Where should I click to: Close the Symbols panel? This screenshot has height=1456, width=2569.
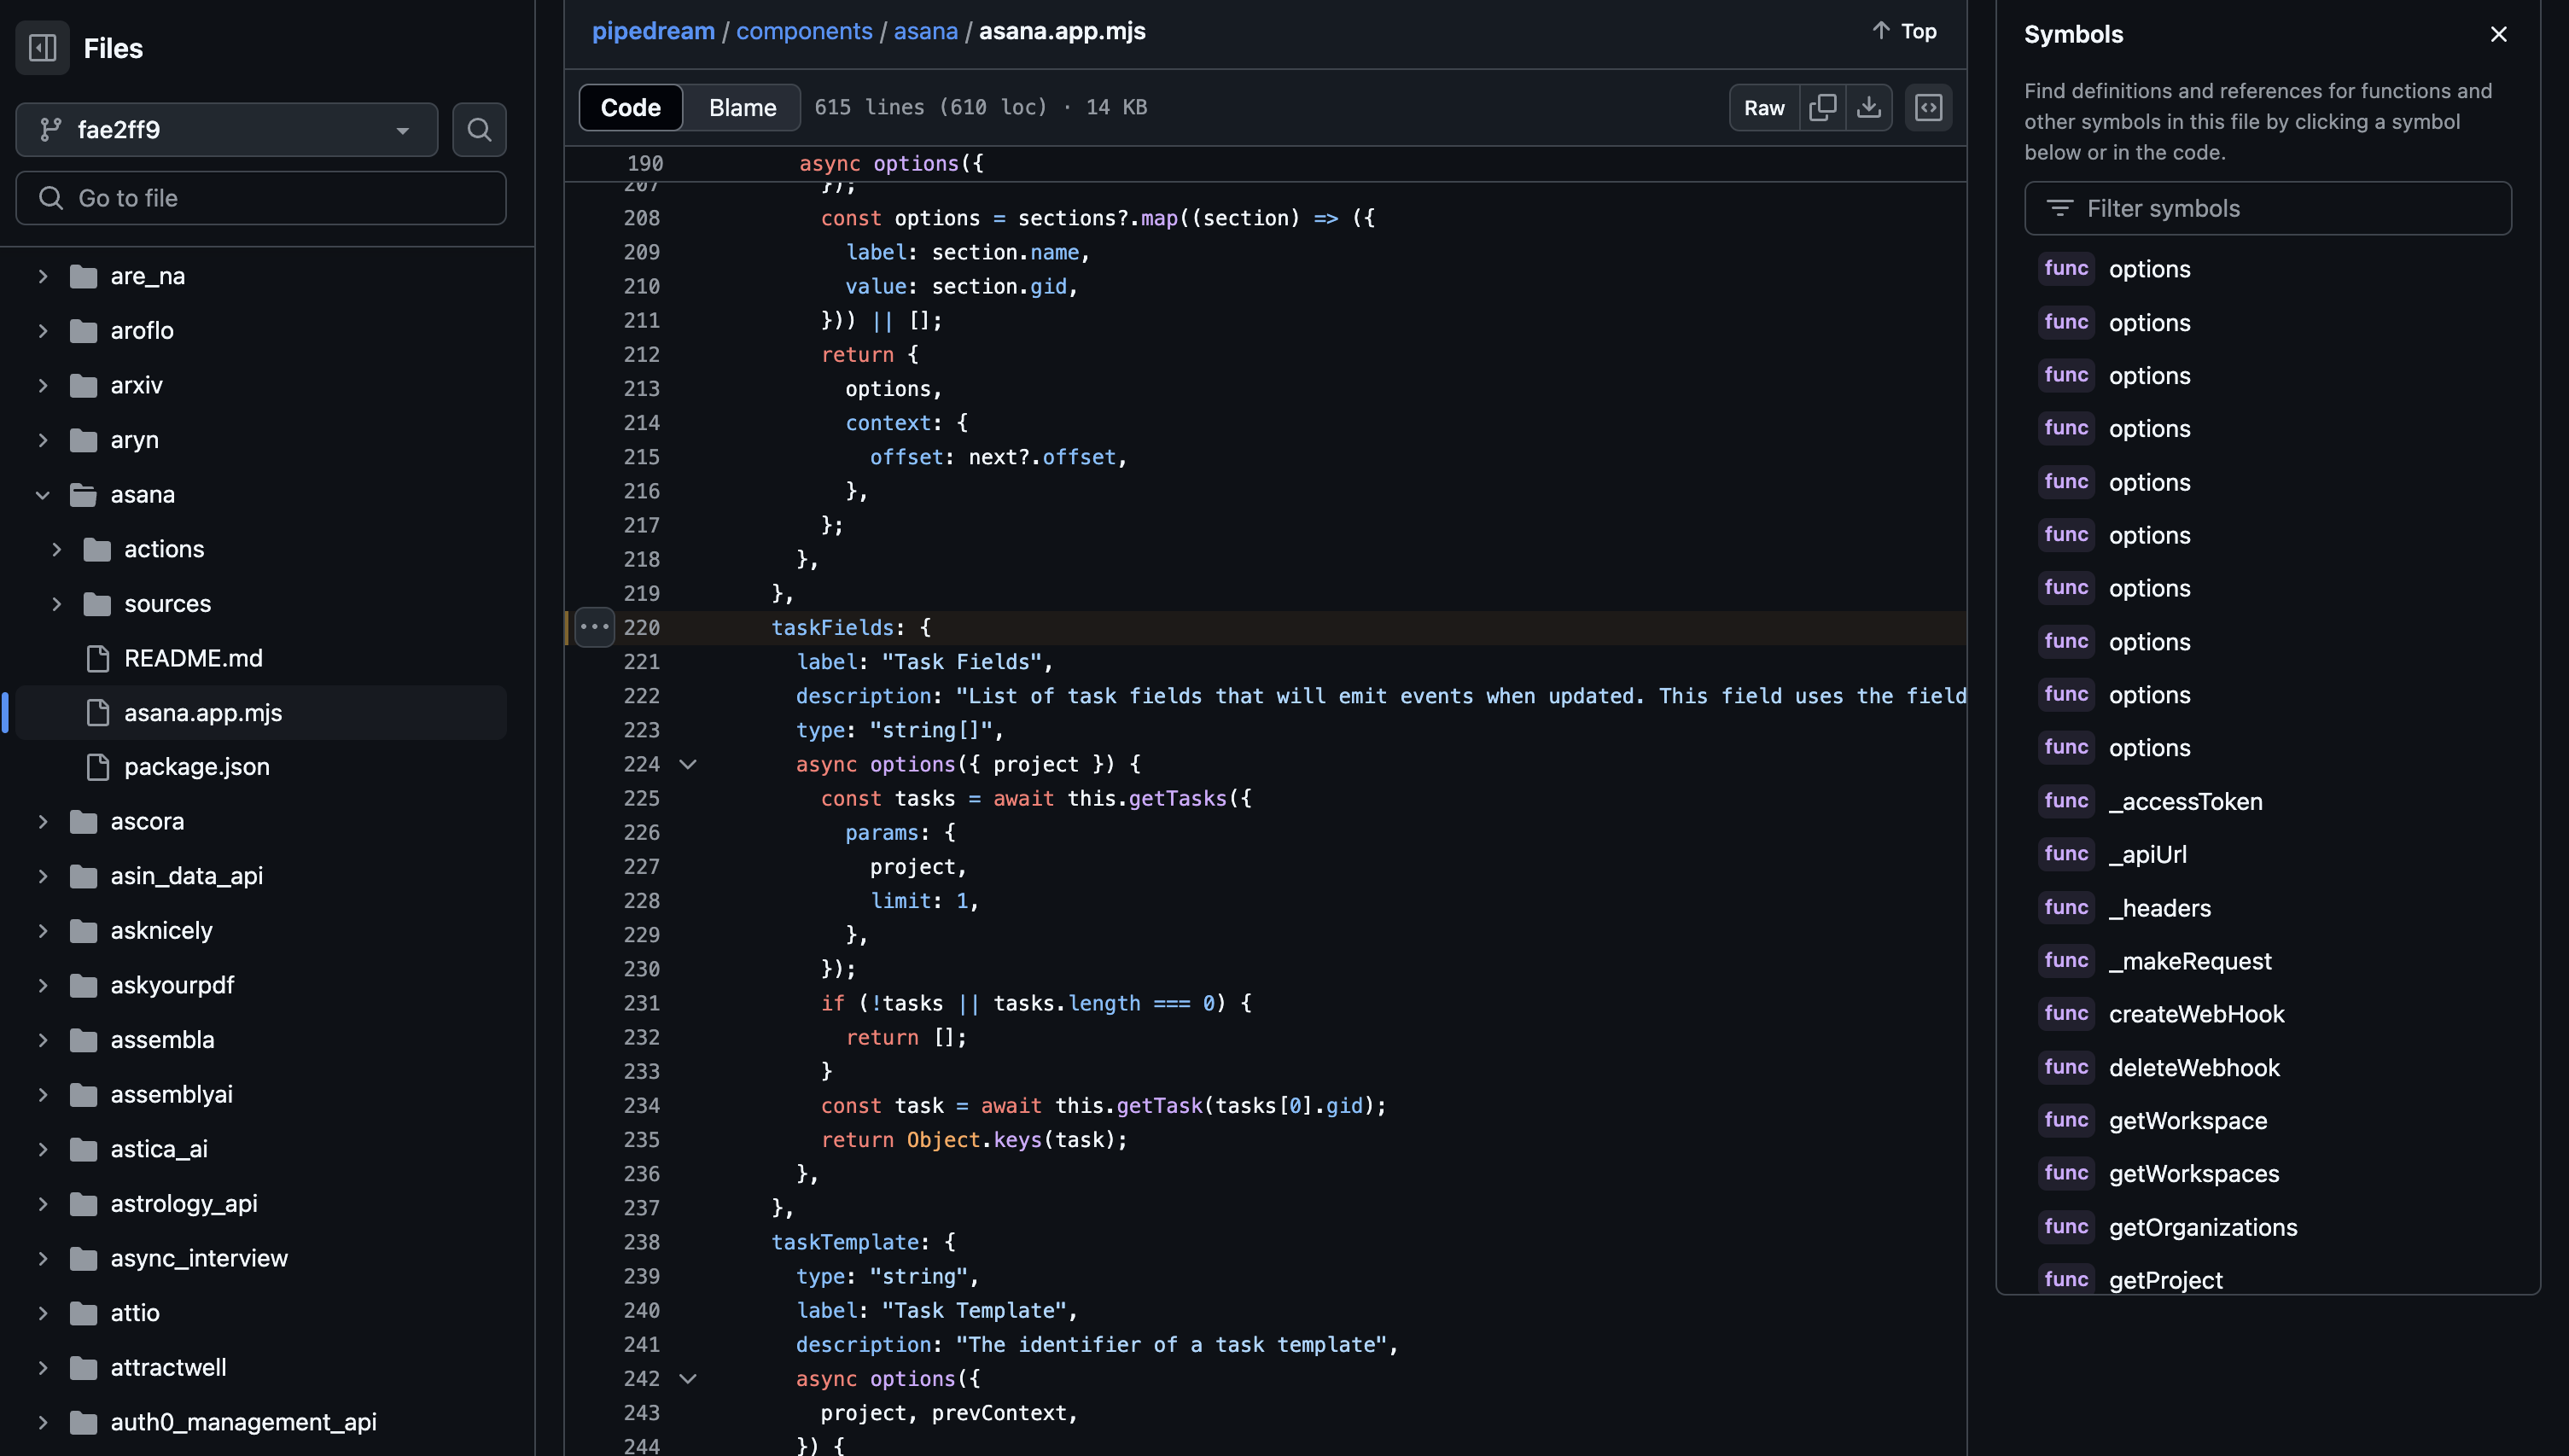coord(2498,33)
